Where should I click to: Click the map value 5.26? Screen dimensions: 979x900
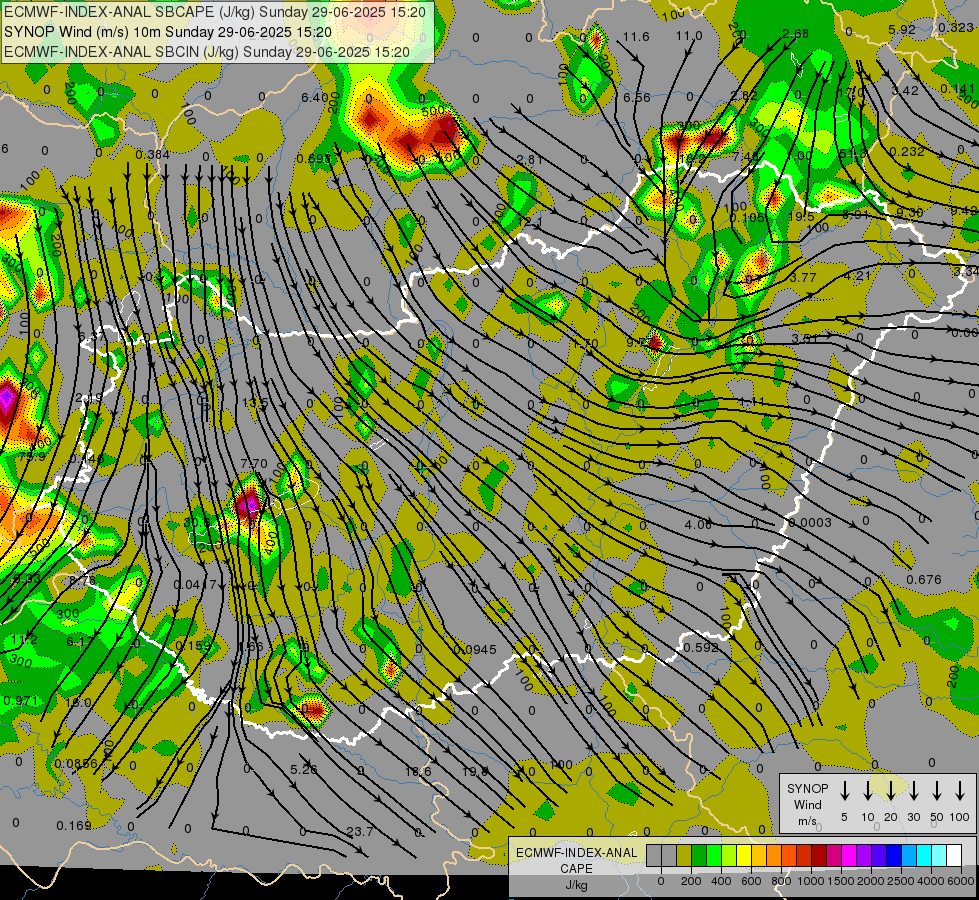[304, 769]
